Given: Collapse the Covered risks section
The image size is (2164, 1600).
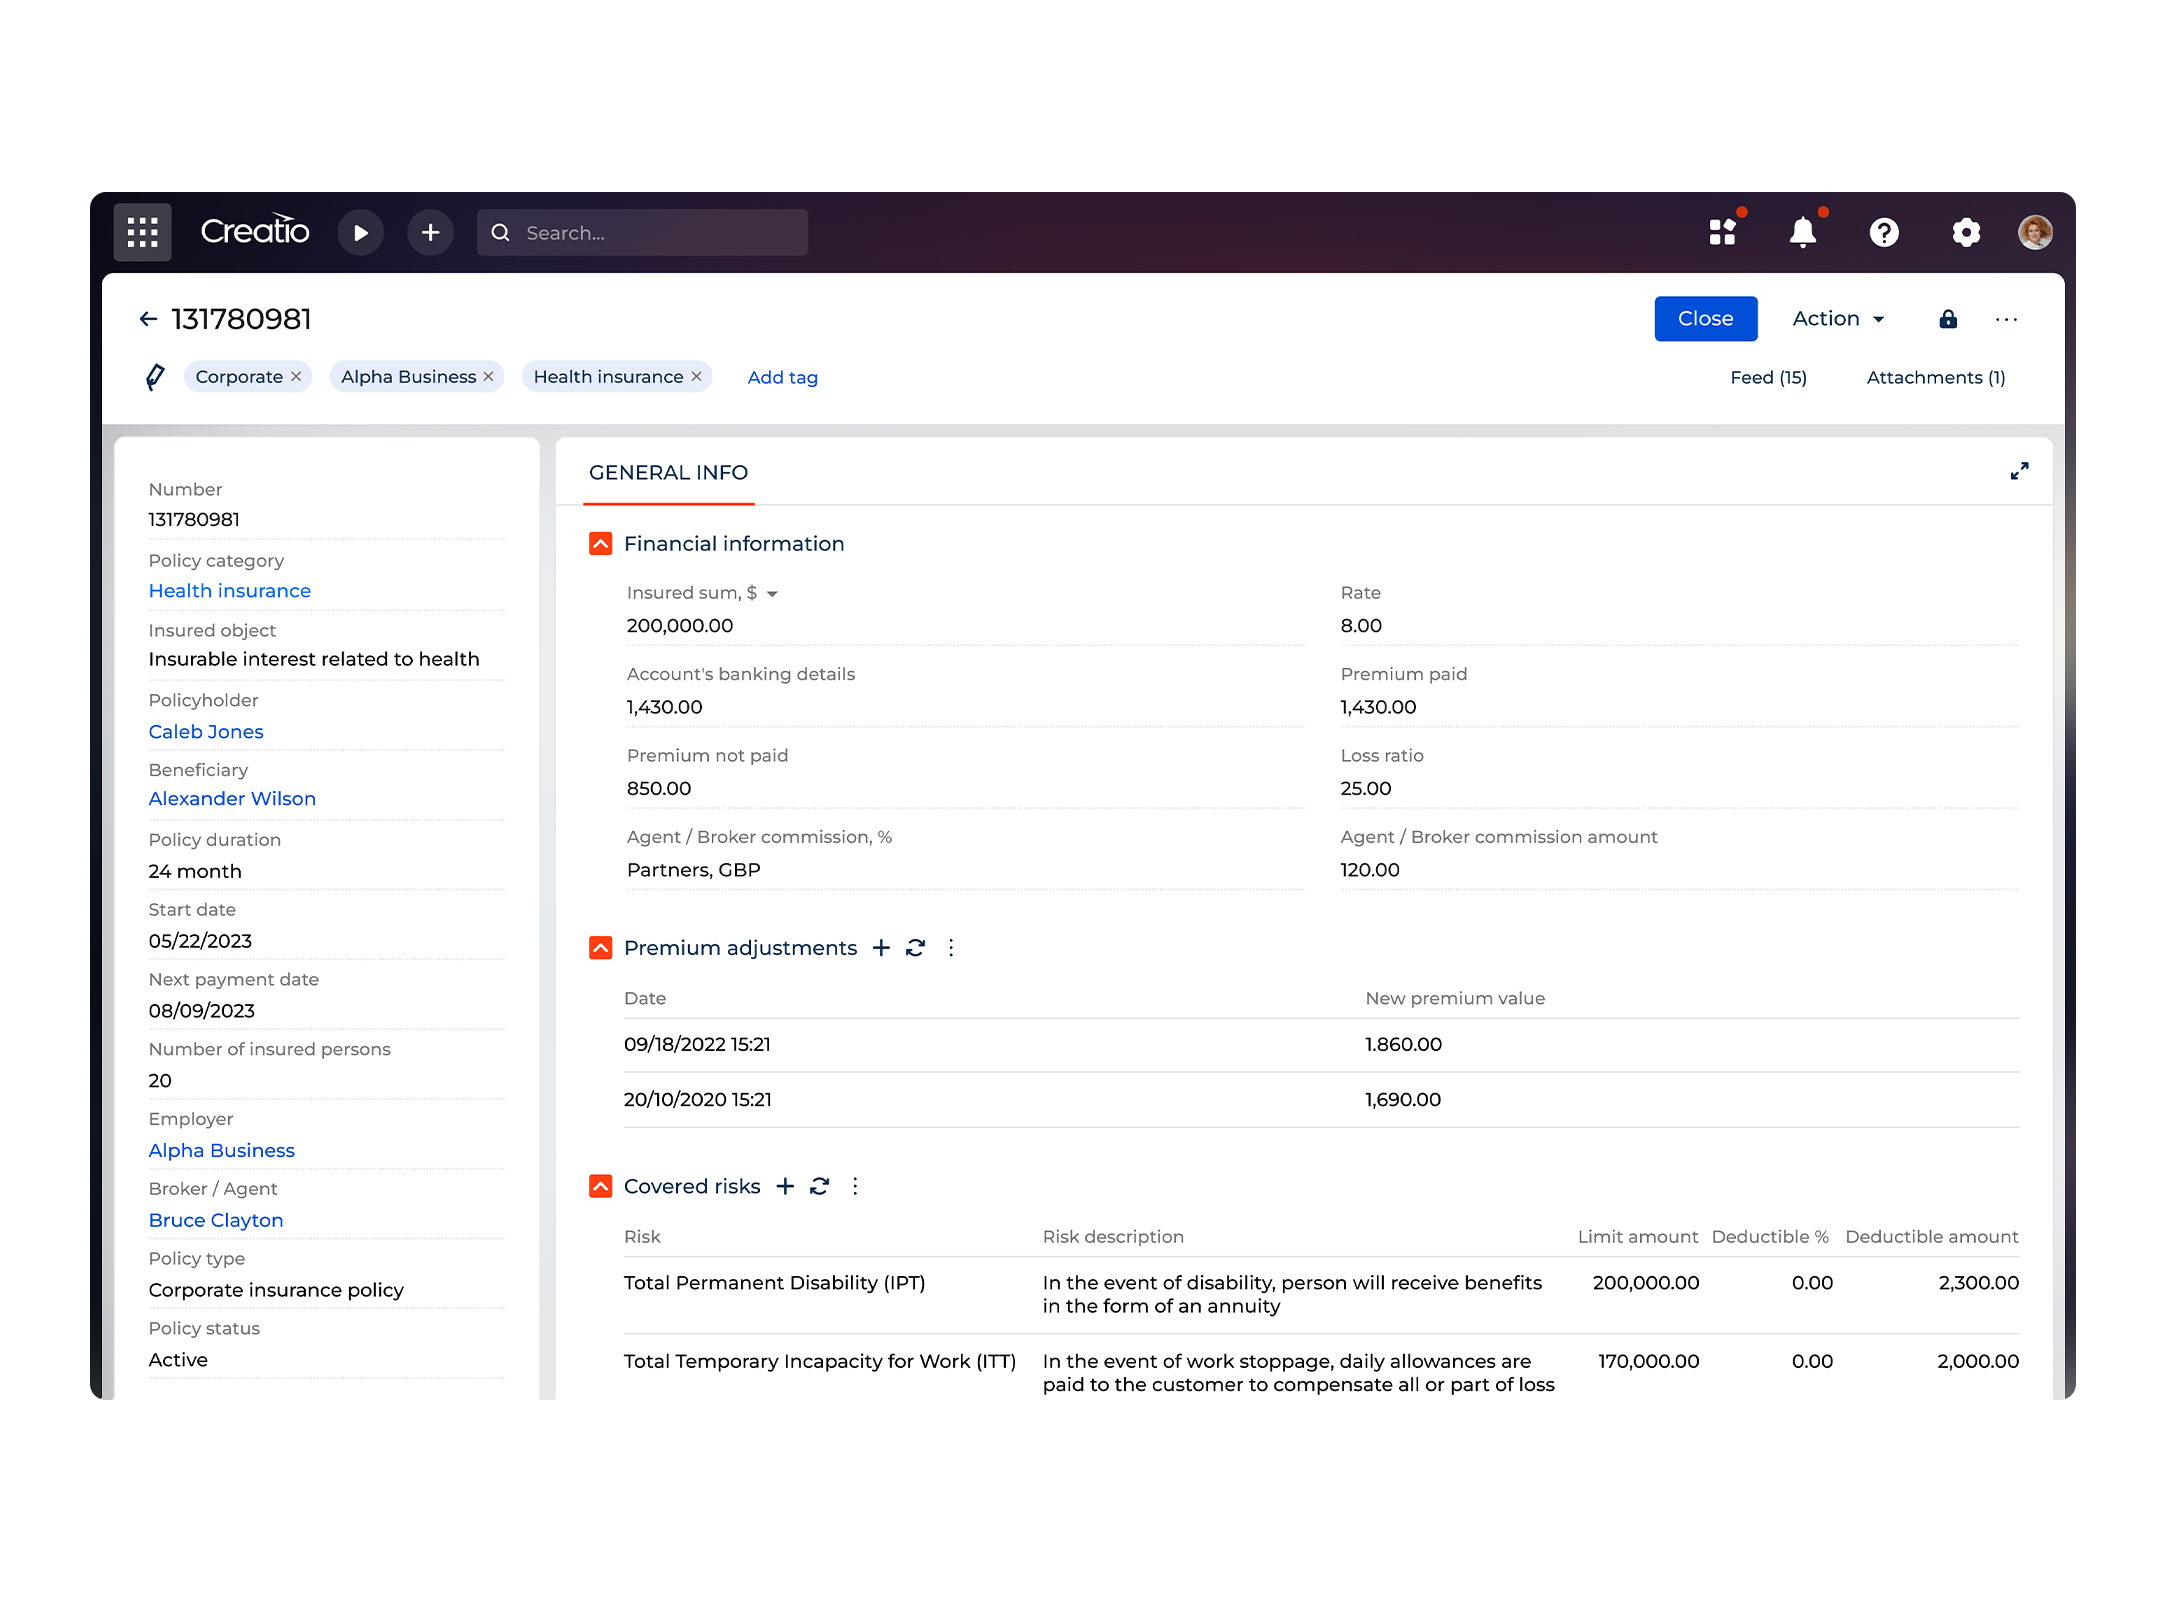Looking at the screenshot, I should pos(600,1185).
